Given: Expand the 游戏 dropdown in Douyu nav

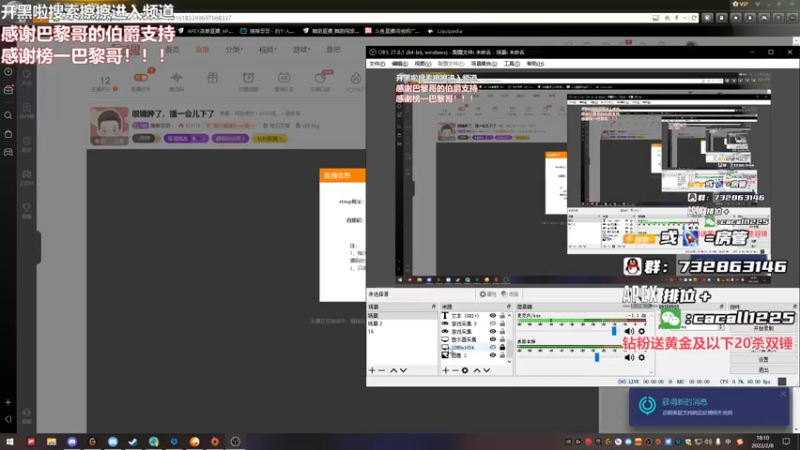Looking at the screenshot, I should [x=301, y=49].
